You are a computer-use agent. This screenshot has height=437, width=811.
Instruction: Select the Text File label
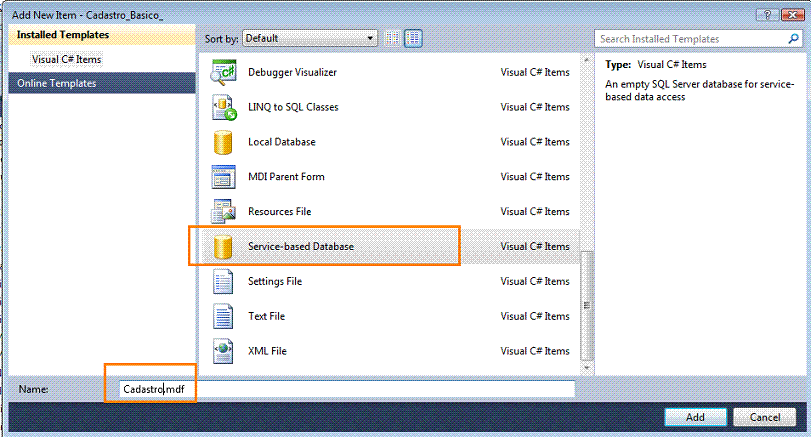266,316
